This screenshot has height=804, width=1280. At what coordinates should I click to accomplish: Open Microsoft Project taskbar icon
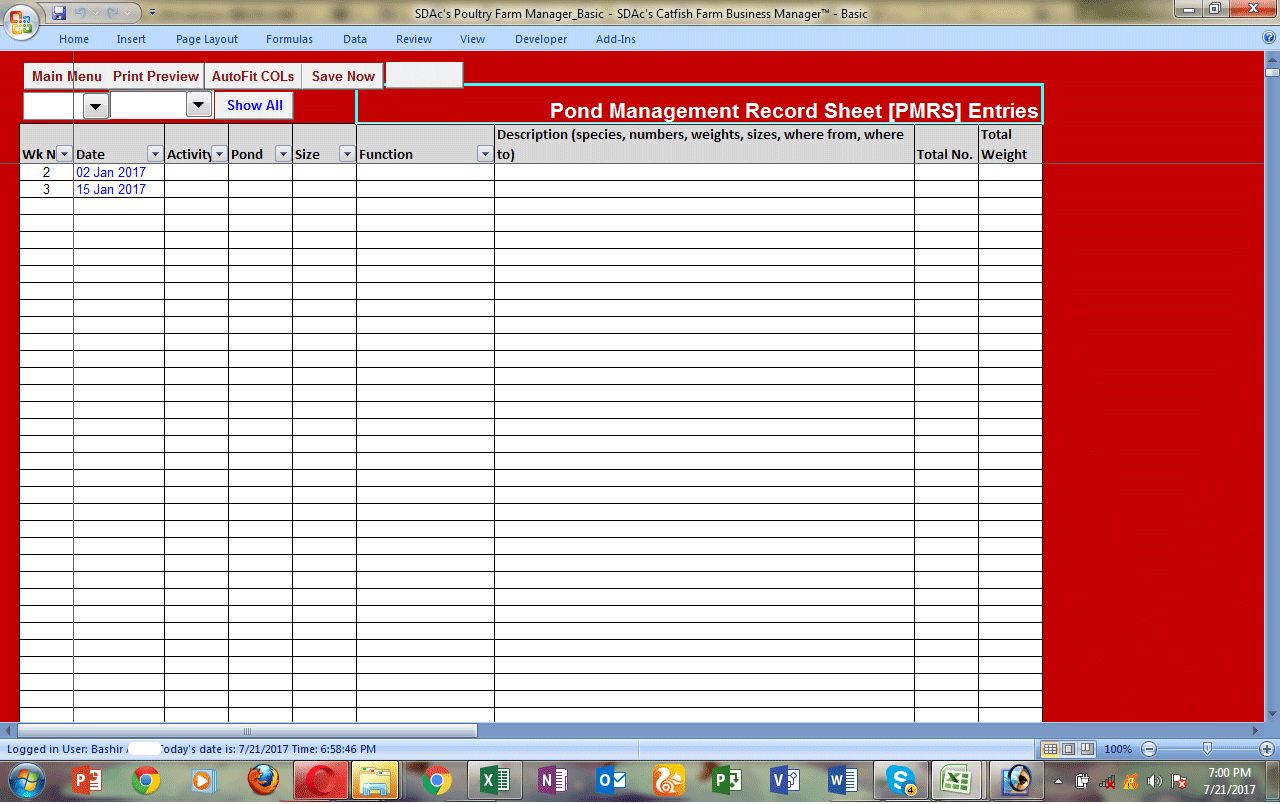coord(727,780)
